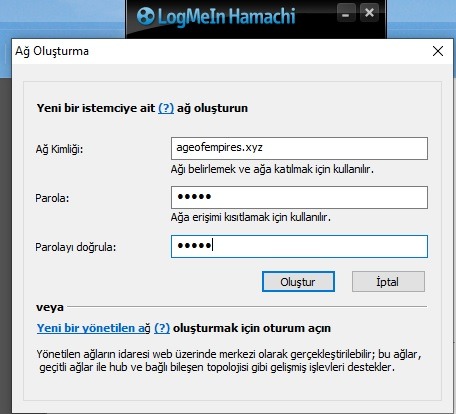The image size is (456, 414).
Task: Click the Parola label
Action: pos(52,198)
